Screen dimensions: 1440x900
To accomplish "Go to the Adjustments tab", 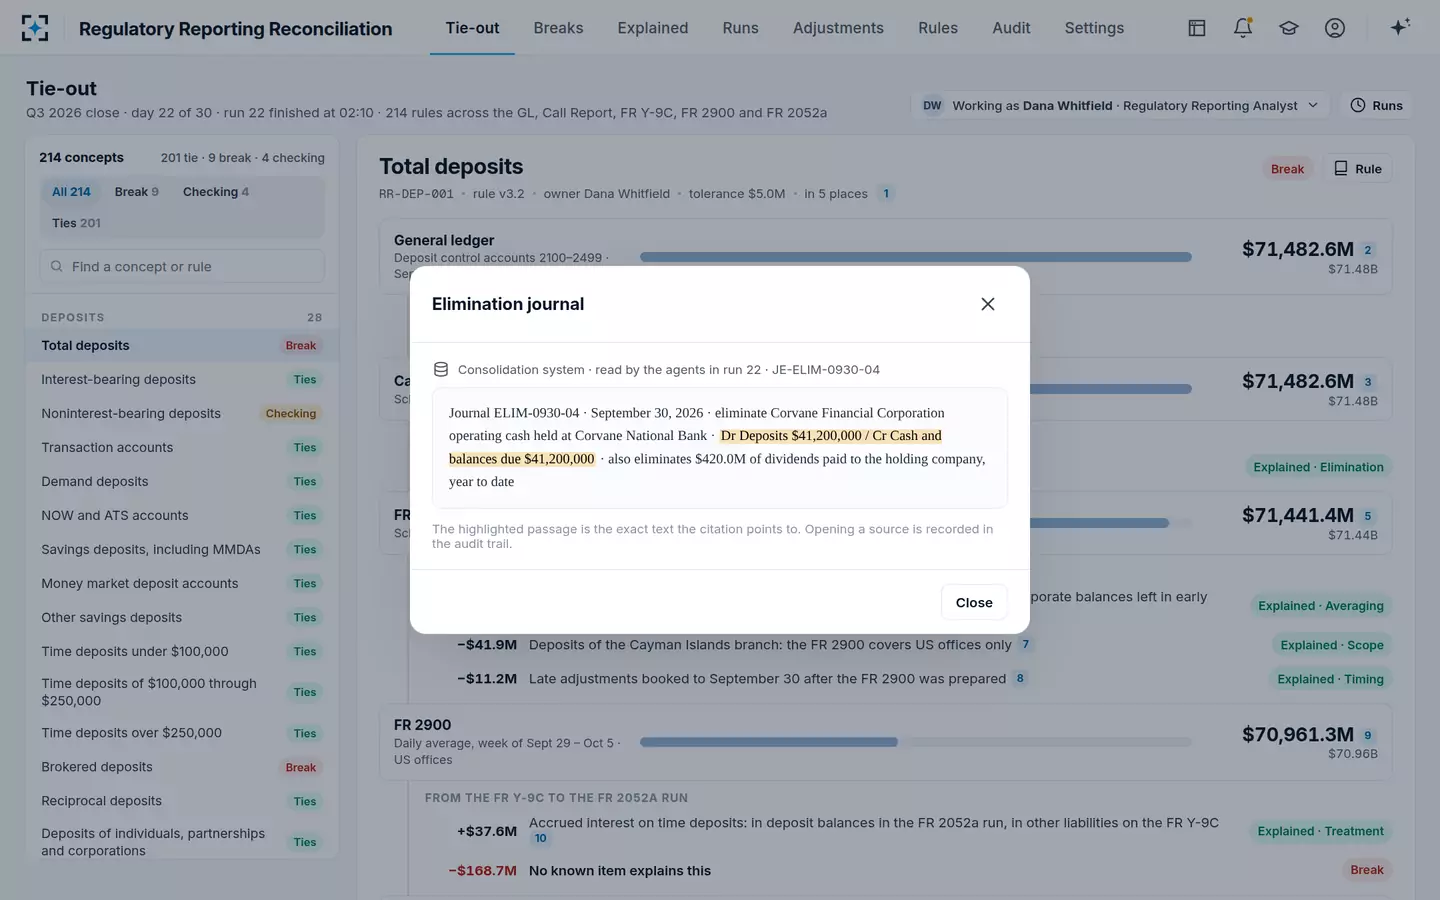I will pos(838,28).
